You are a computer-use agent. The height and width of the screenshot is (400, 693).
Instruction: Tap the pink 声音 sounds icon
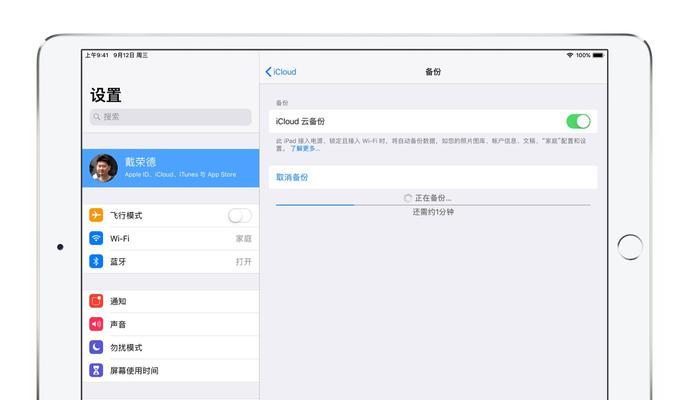96,324
